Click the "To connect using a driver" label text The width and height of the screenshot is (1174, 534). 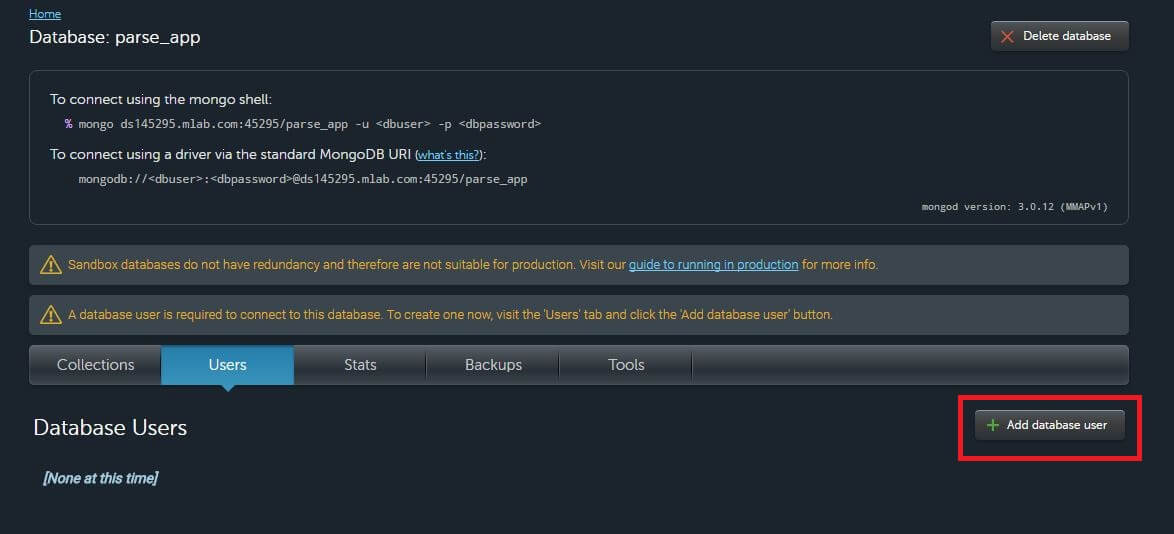(268, 154)
